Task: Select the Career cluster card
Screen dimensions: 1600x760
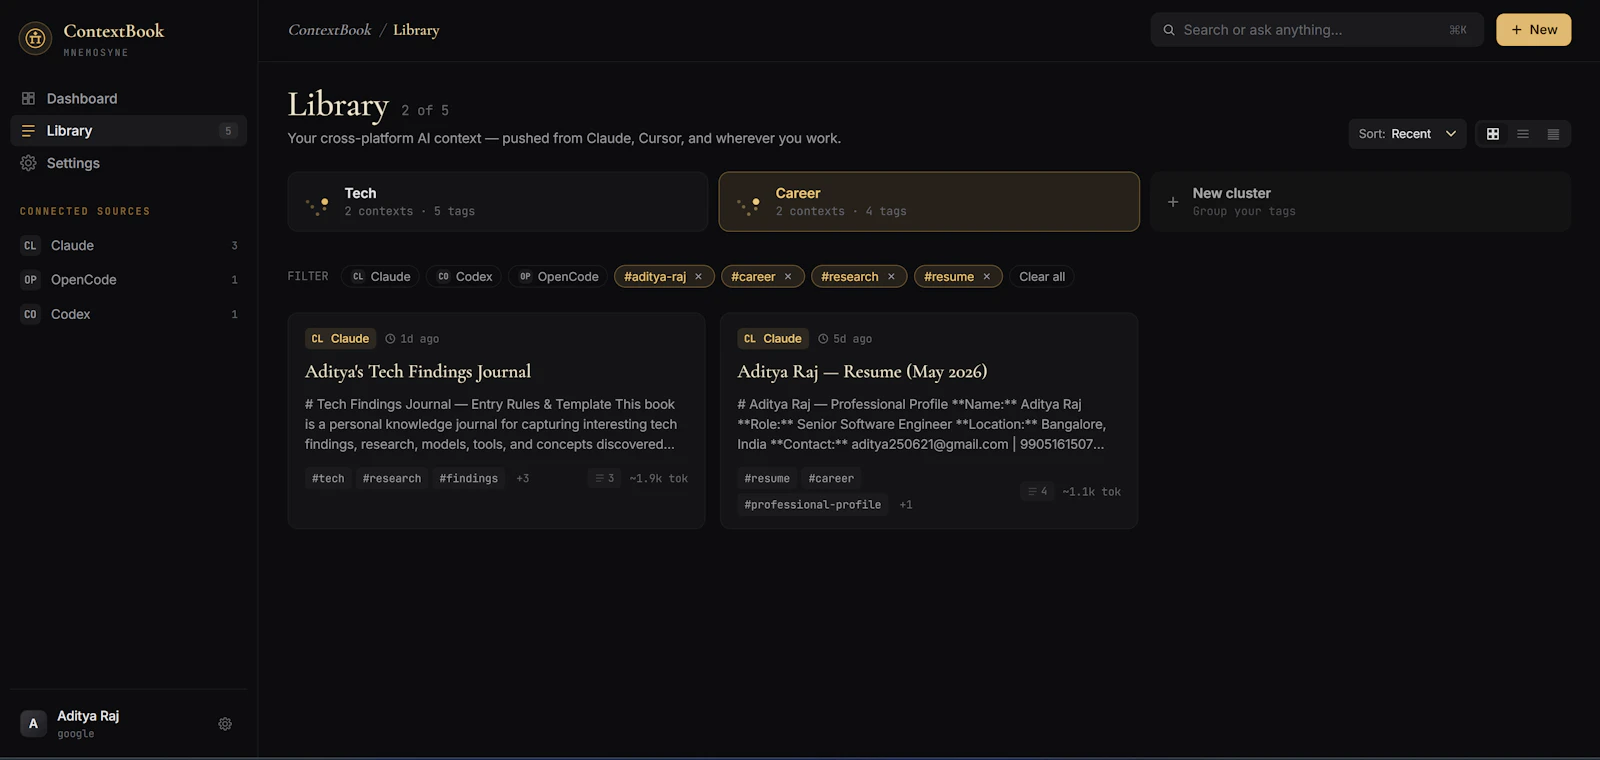Action: coord(929,202)
